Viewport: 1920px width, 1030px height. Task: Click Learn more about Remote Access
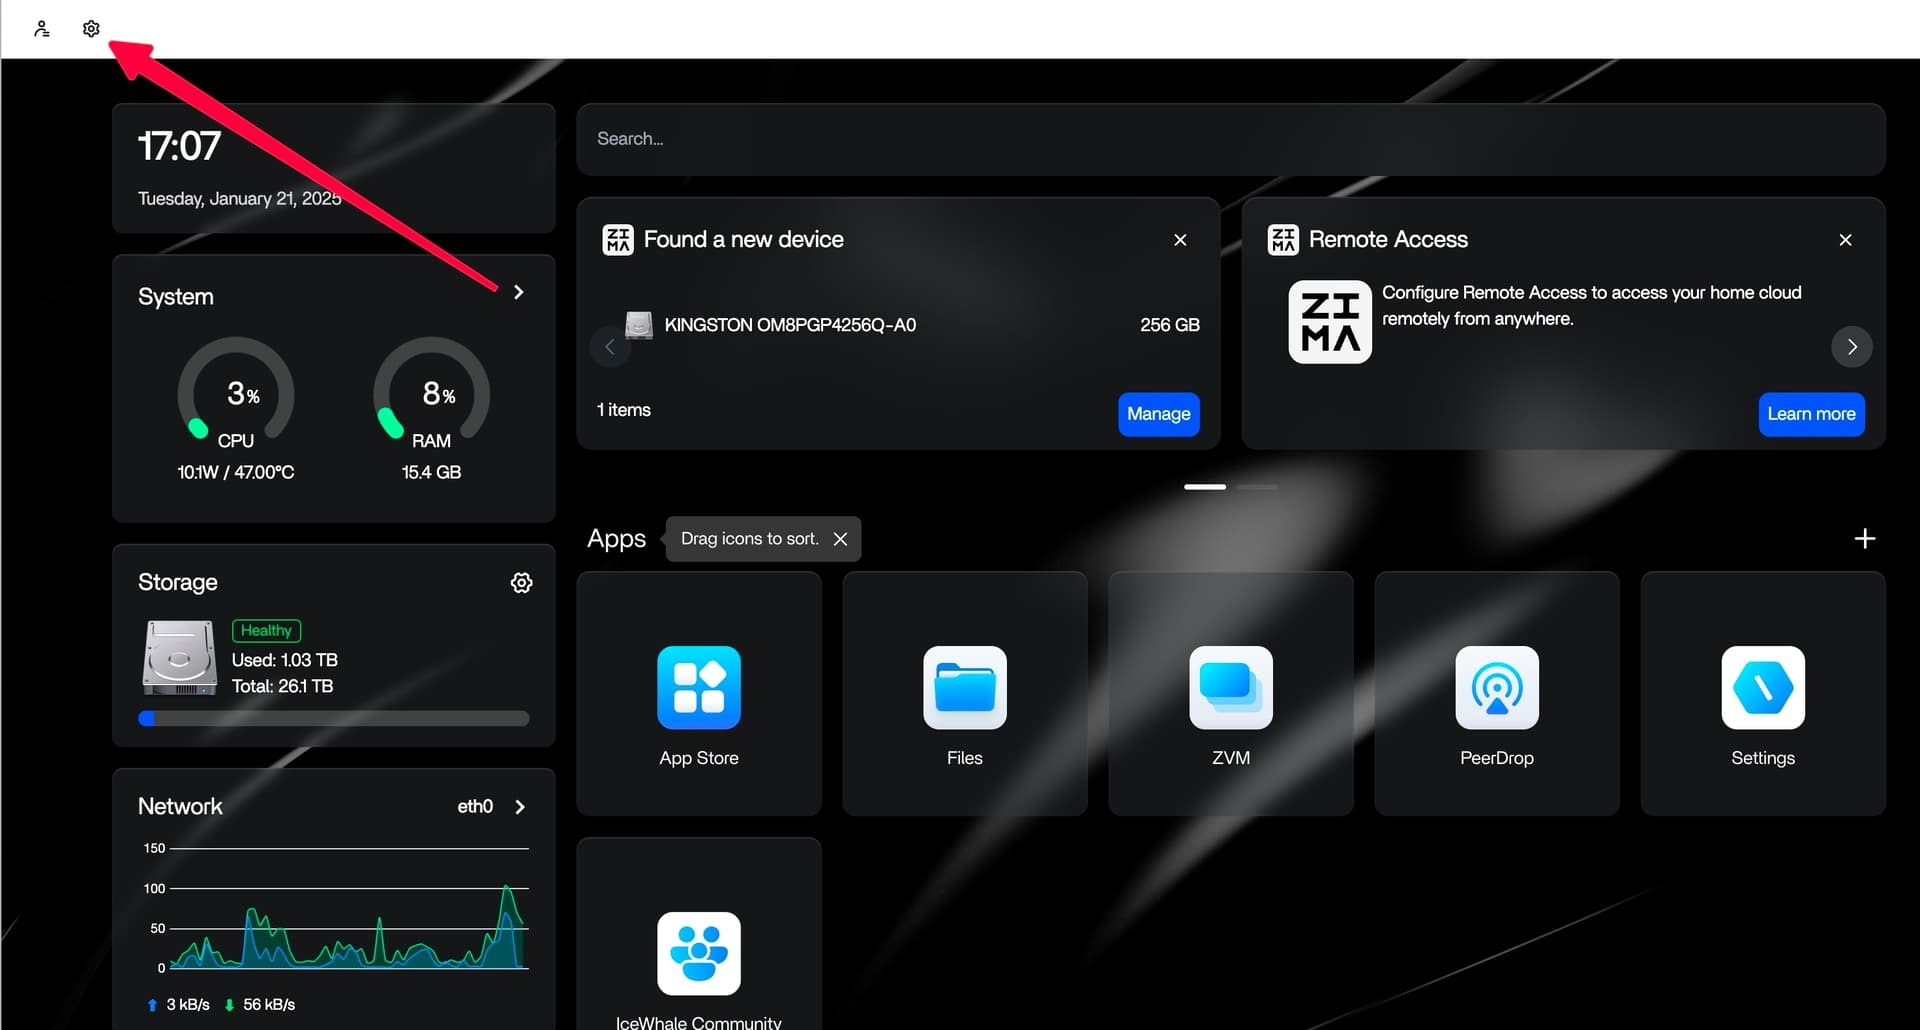tap(1810, 414)
